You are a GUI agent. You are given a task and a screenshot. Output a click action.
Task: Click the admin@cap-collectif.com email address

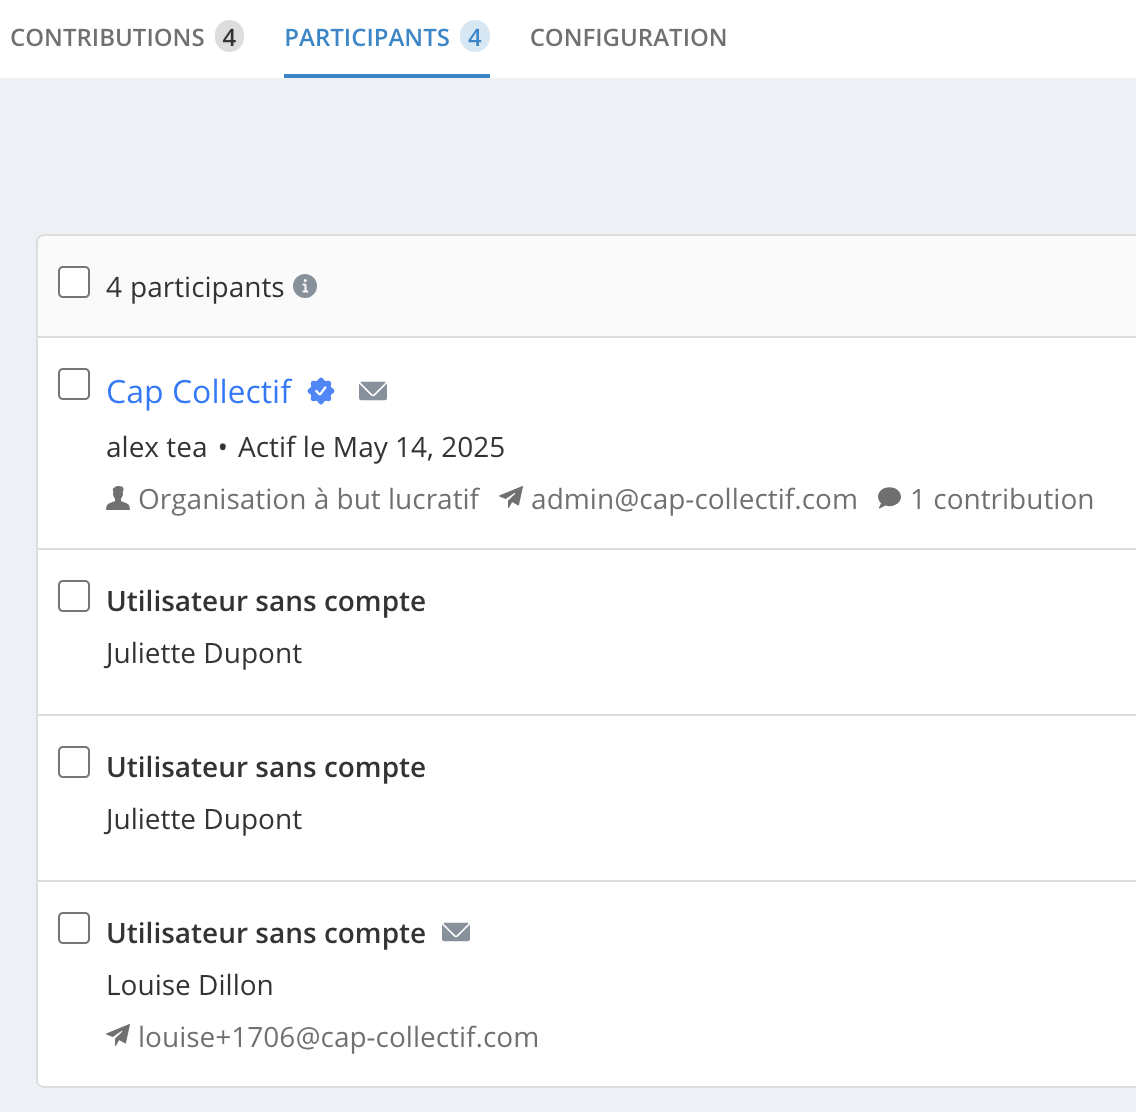694,499
